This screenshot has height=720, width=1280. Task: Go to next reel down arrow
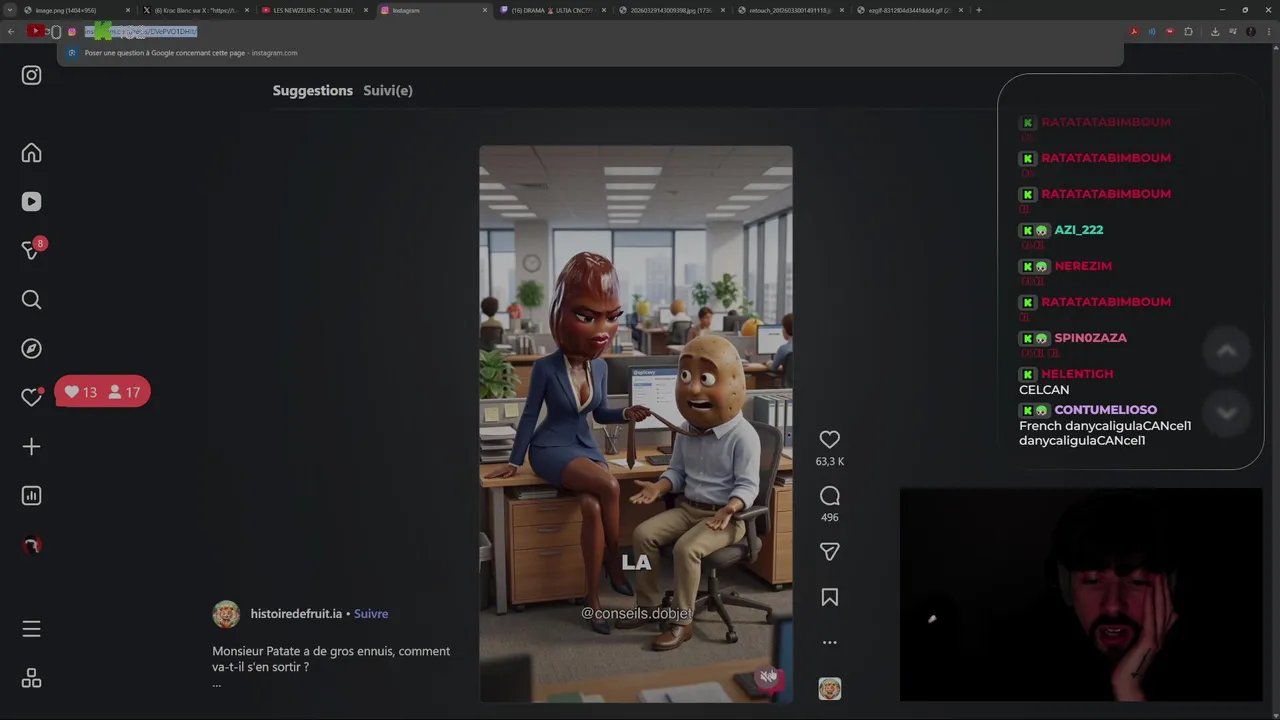pos(1226,413)
